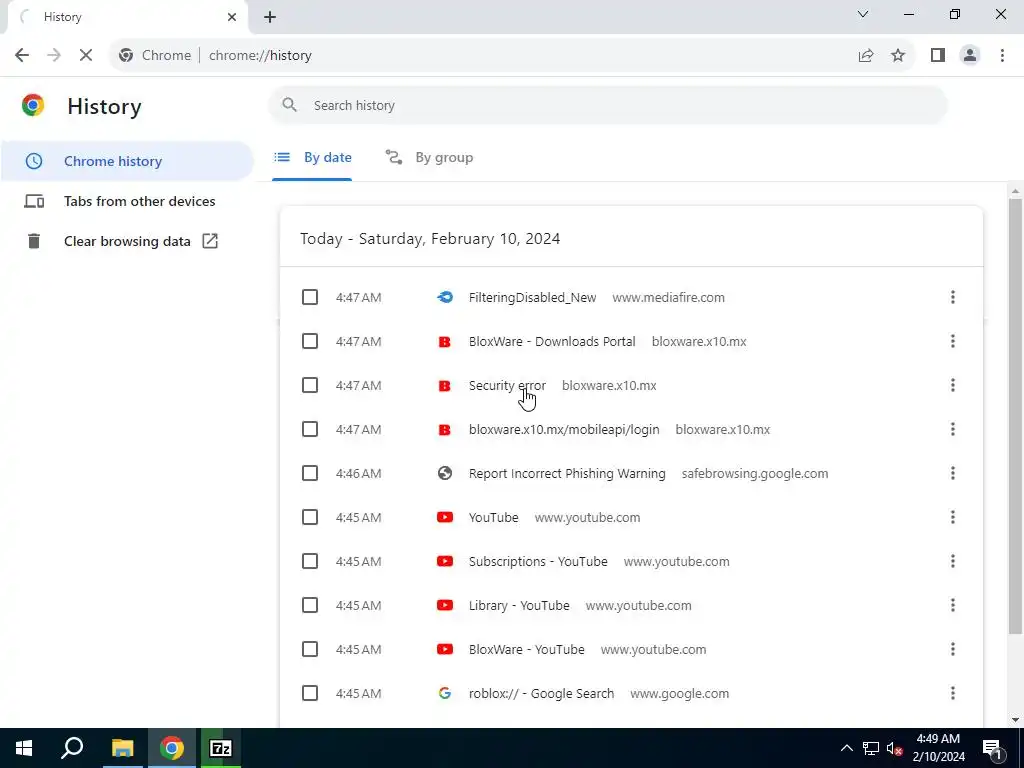
Task: Stop loading the page with the X button
Action: click(86, 56)
